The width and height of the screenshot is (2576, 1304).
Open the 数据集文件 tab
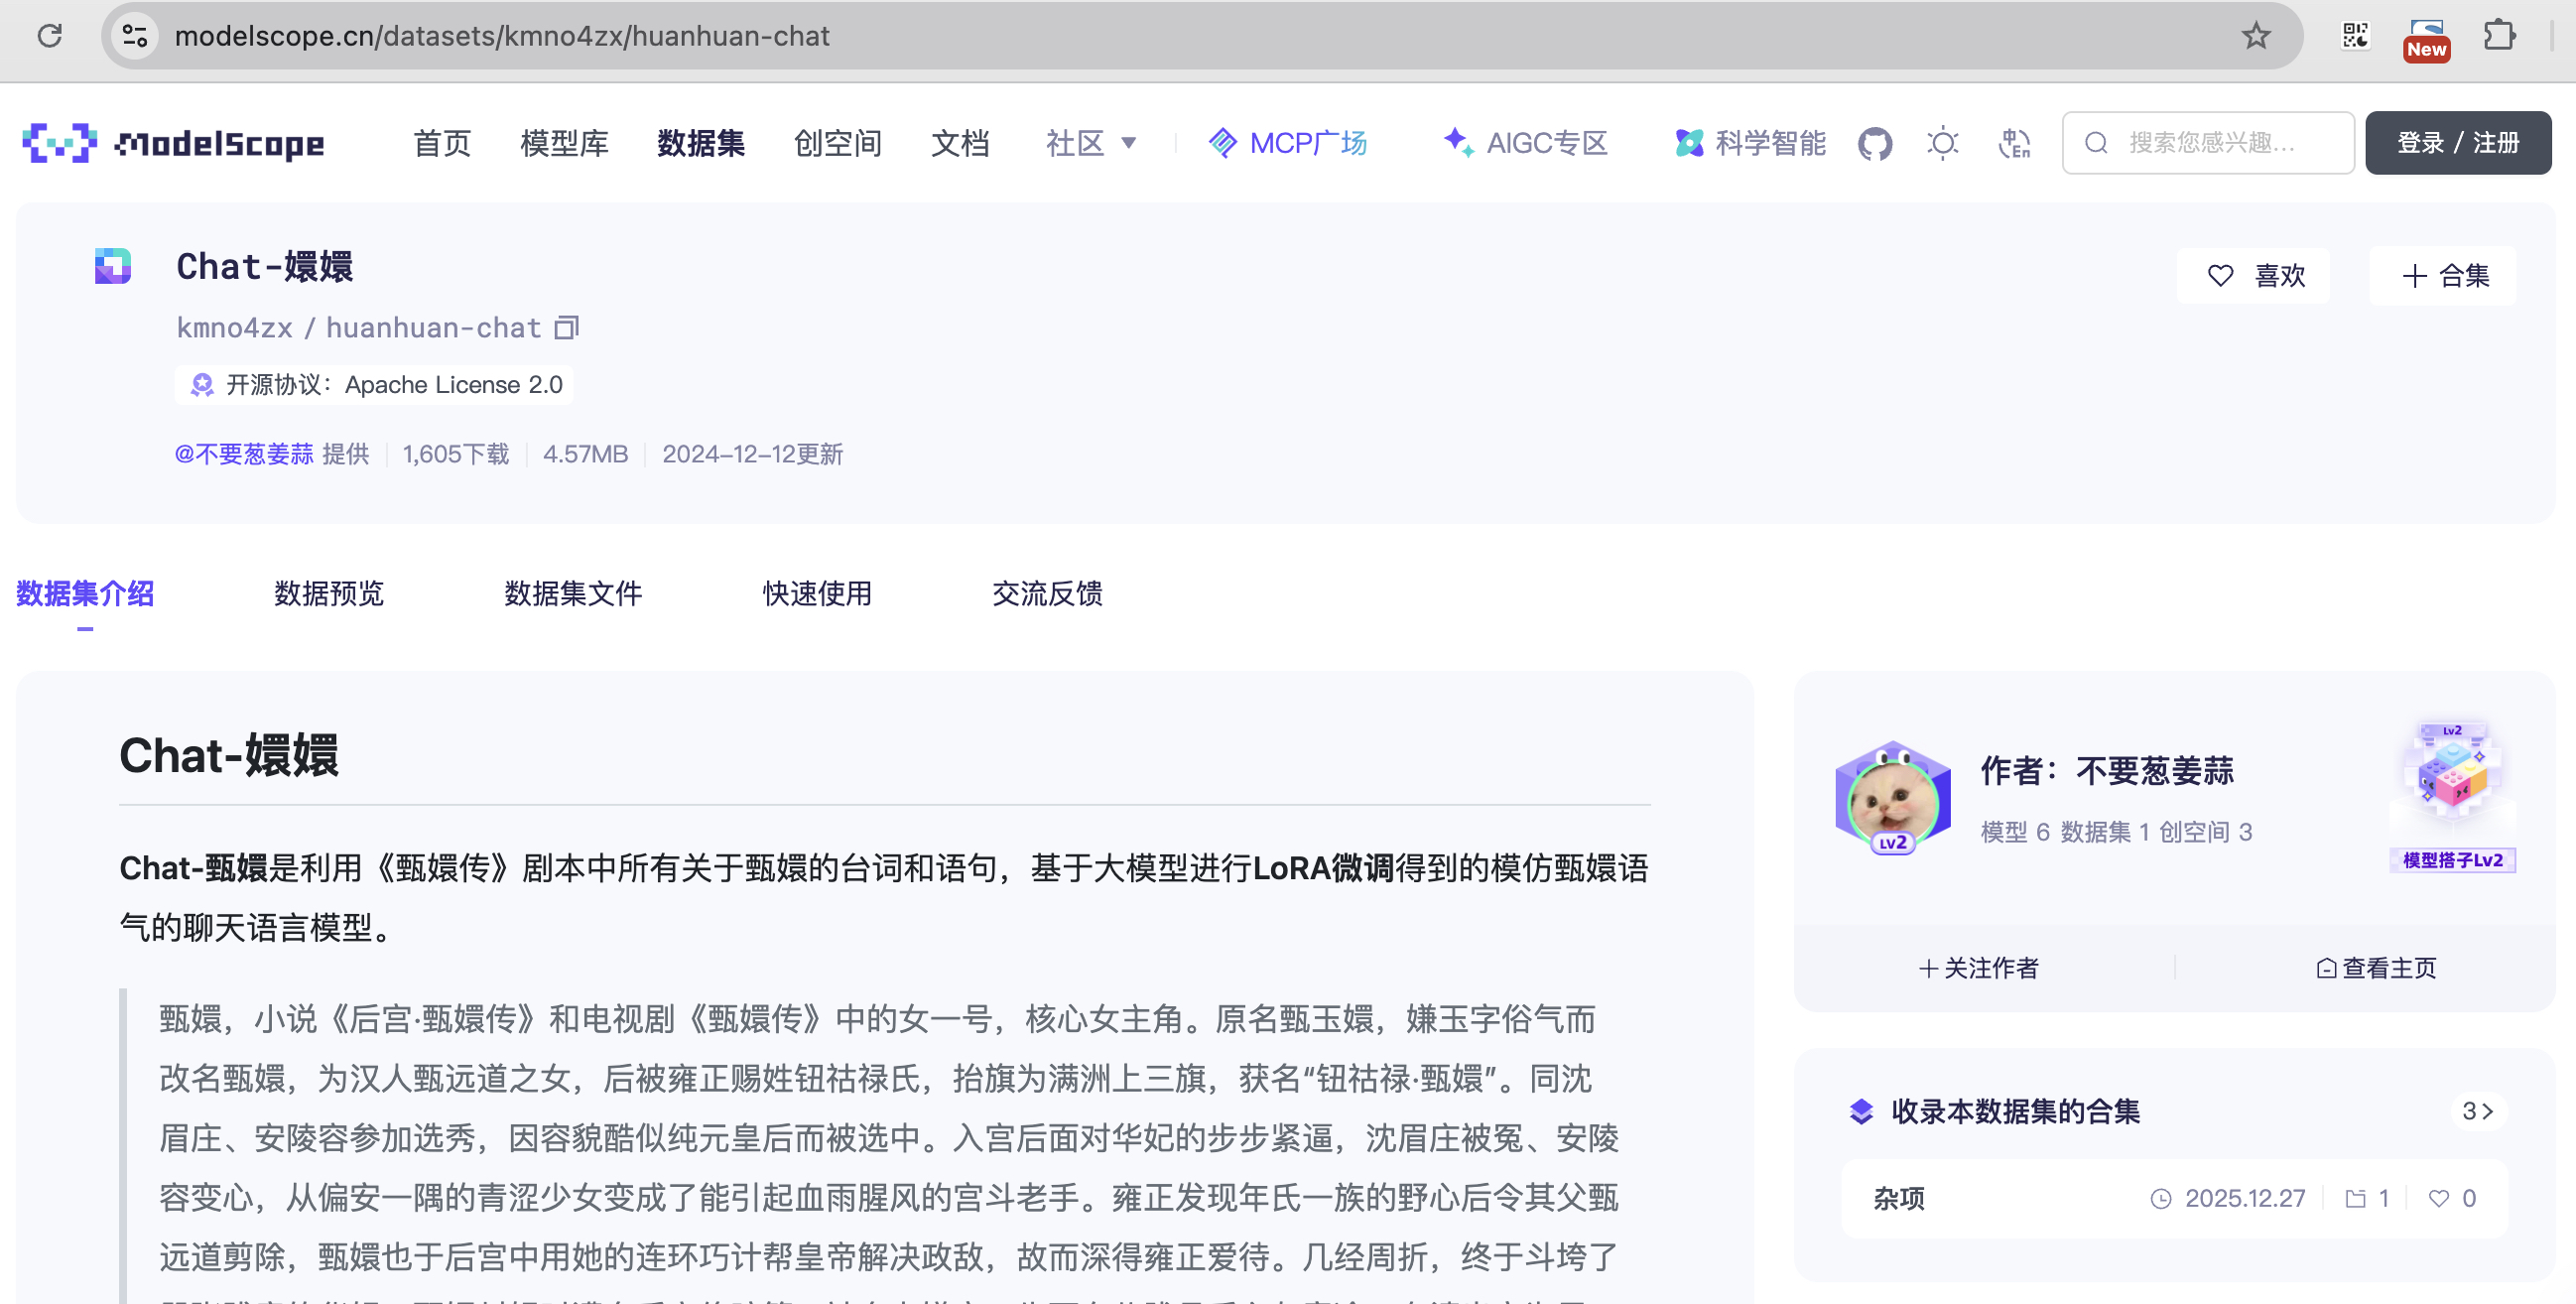tap(573, 593)
